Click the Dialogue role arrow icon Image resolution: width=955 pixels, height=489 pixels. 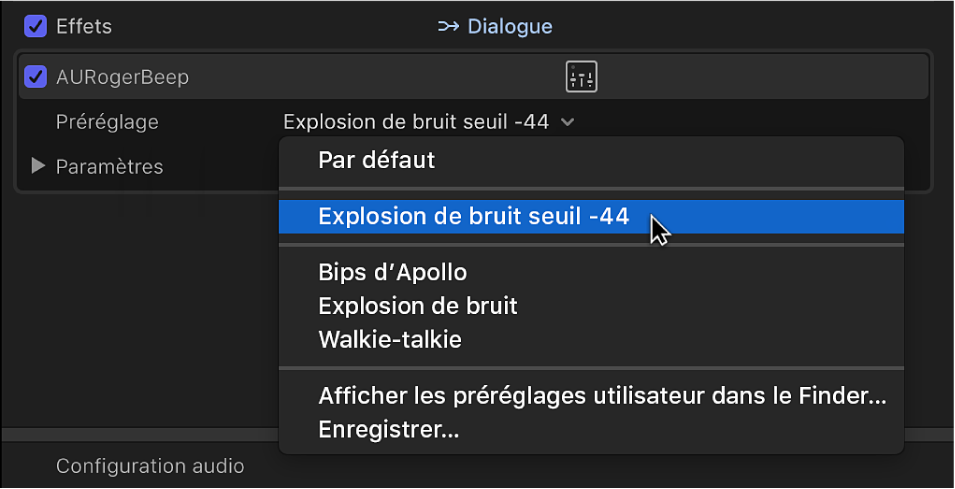pyautogui.click(x=448, y=27)
